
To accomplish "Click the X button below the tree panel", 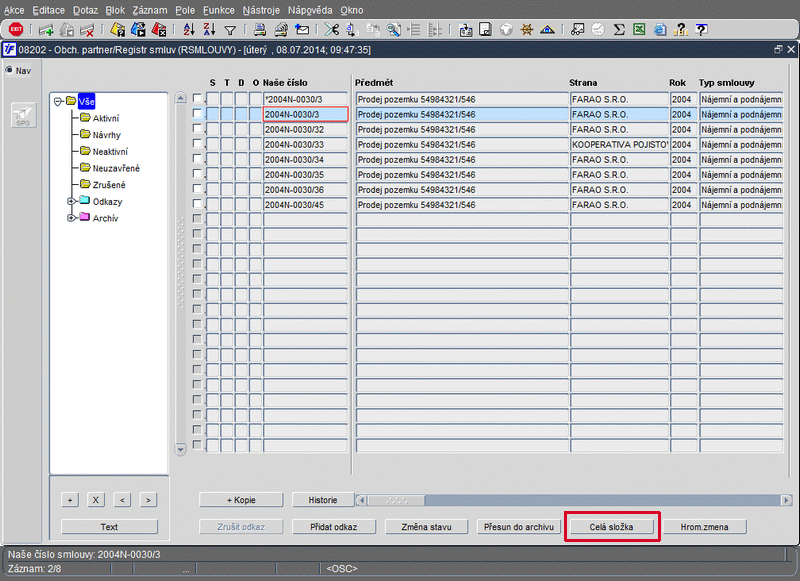I will tap(95, 500).
